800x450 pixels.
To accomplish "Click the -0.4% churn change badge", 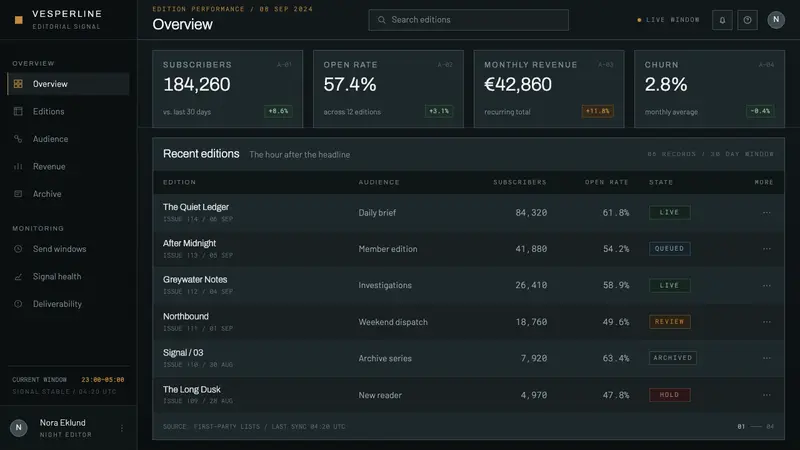I will pos(760,111).
